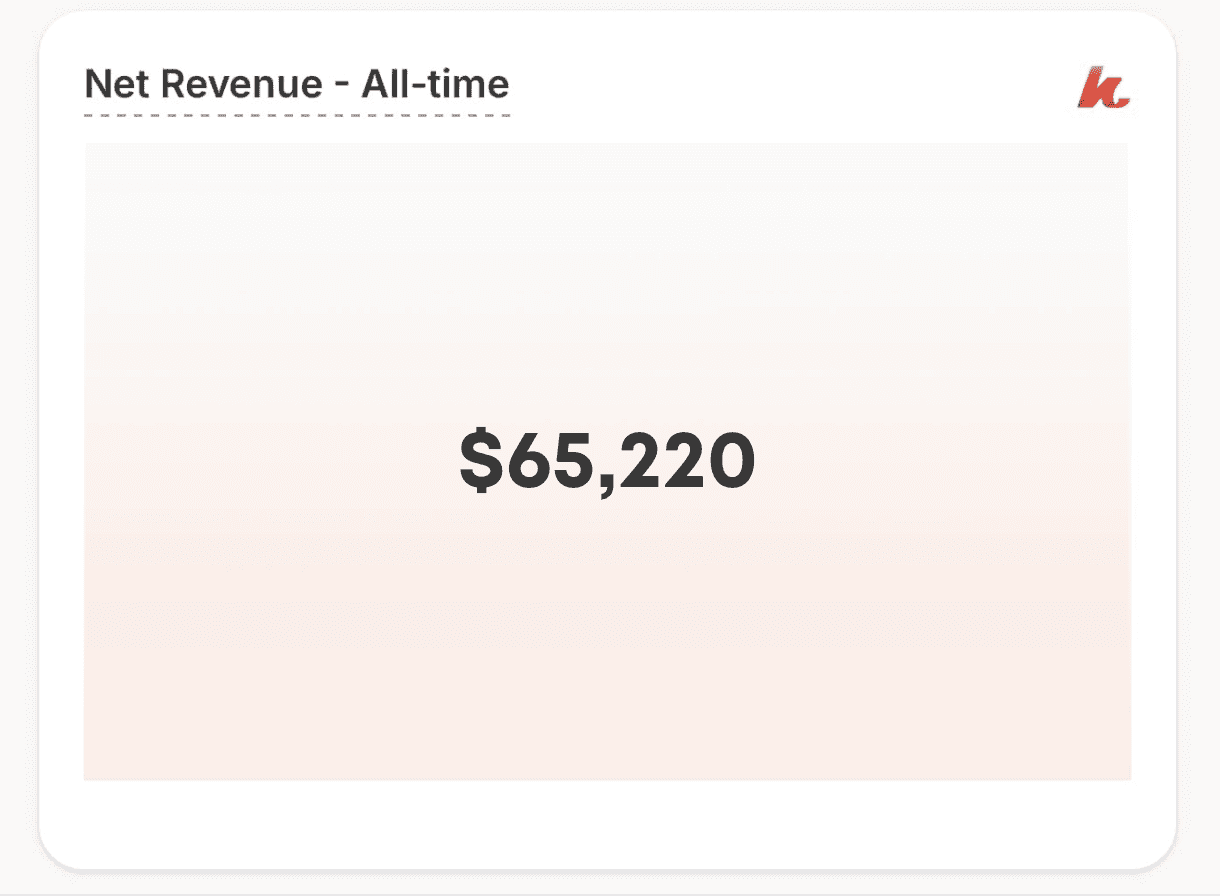Open the Net Revenue - All-time title
This screenshot has width=1220, height=896.
pos(297,84)
